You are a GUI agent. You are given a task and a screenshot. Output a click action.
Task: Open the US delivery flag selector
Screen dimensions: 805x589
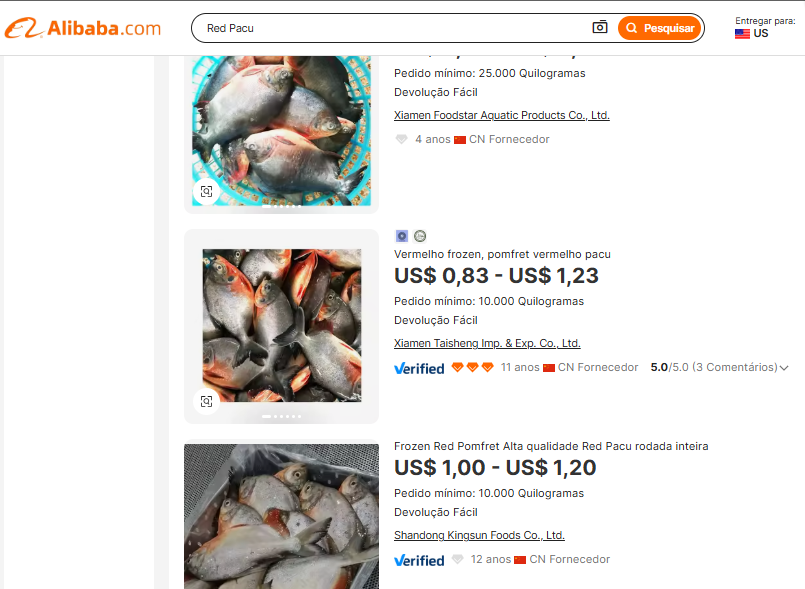[x=752, y=33]
